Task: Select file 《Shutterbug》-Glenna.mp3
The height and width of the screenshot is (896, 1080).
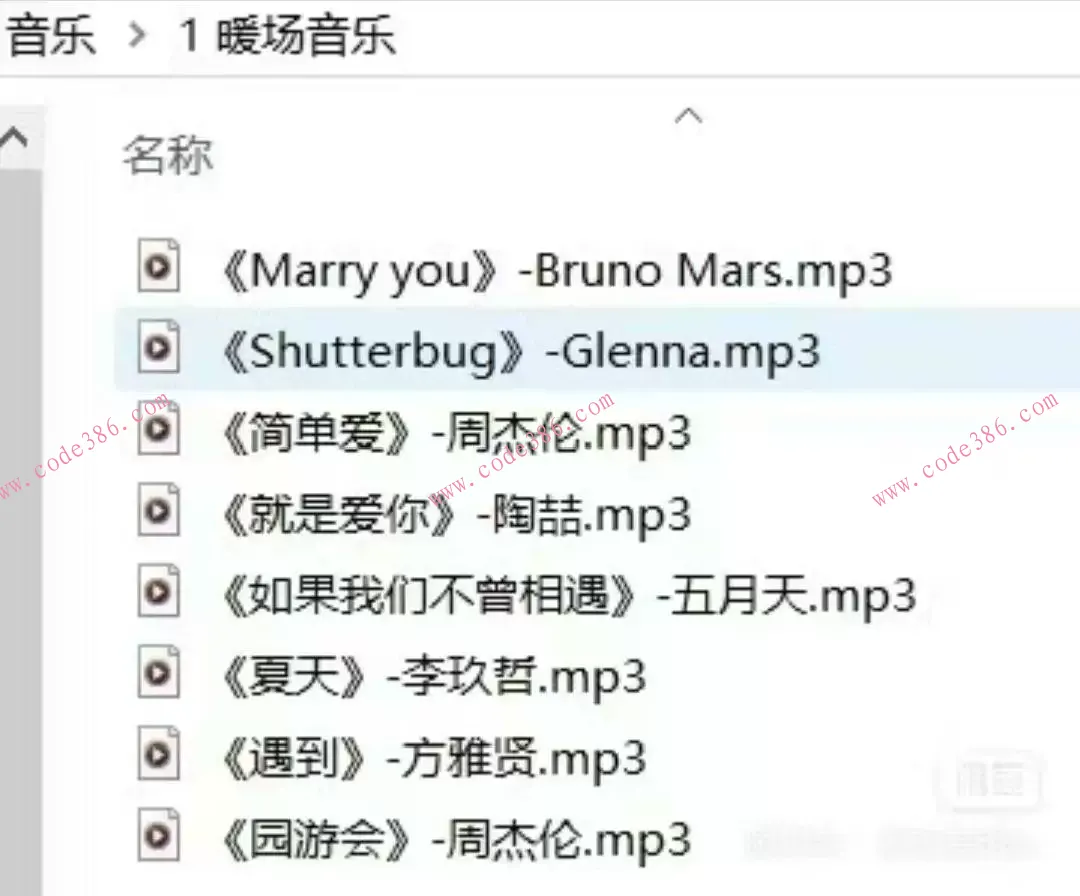Action: pyautogui.click(x=521, y=352)
